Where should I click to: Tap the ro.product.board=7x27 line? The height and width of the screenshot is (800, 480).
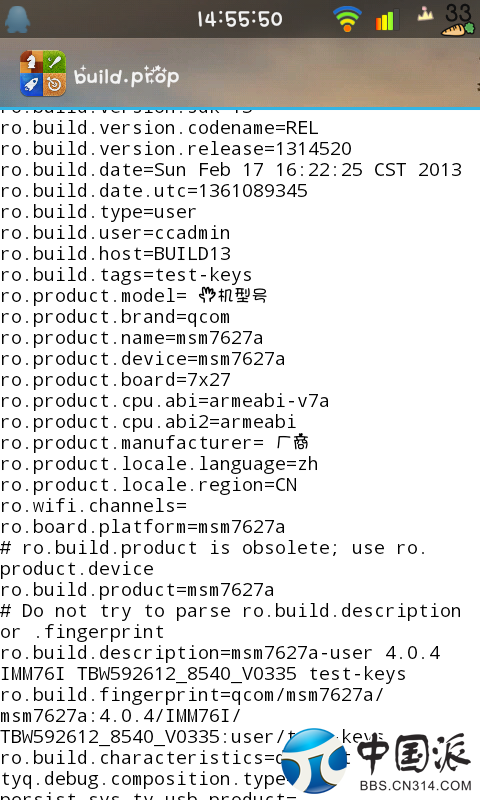pos(115,380)
